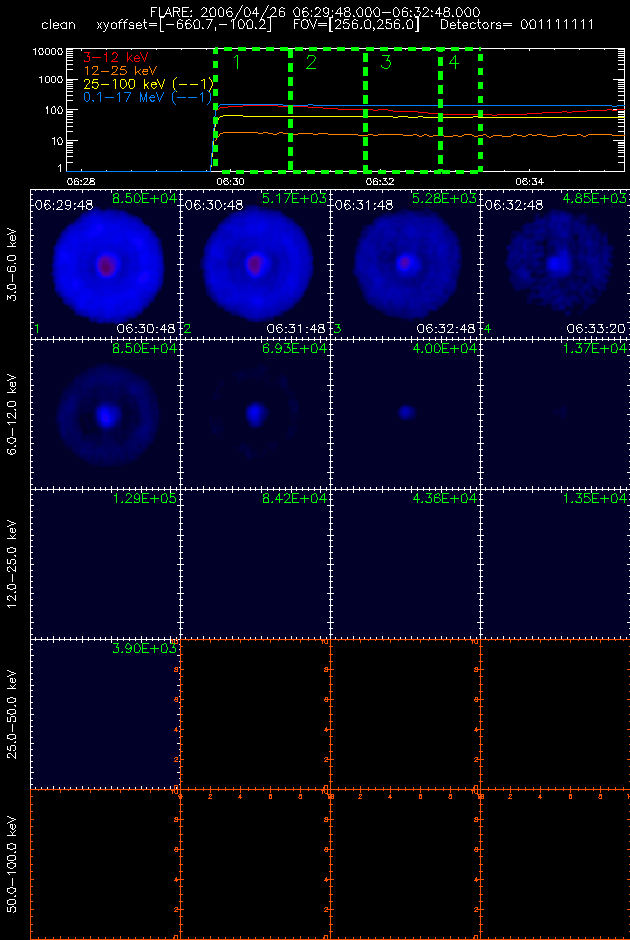Click the 06:33:20 end time label

(596, 329)
